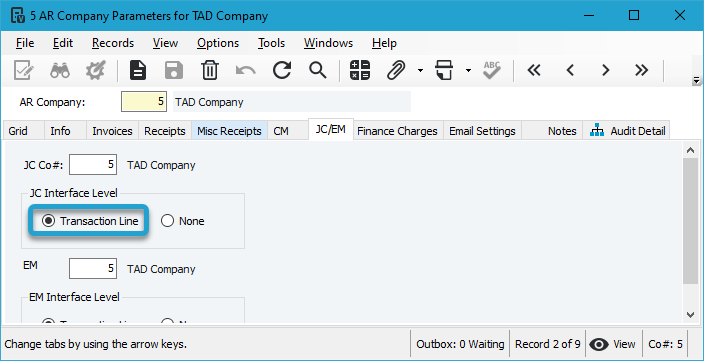Switch to the Finance Charges tab
This screenshot has width=704, height=361.
click(397, 131)
